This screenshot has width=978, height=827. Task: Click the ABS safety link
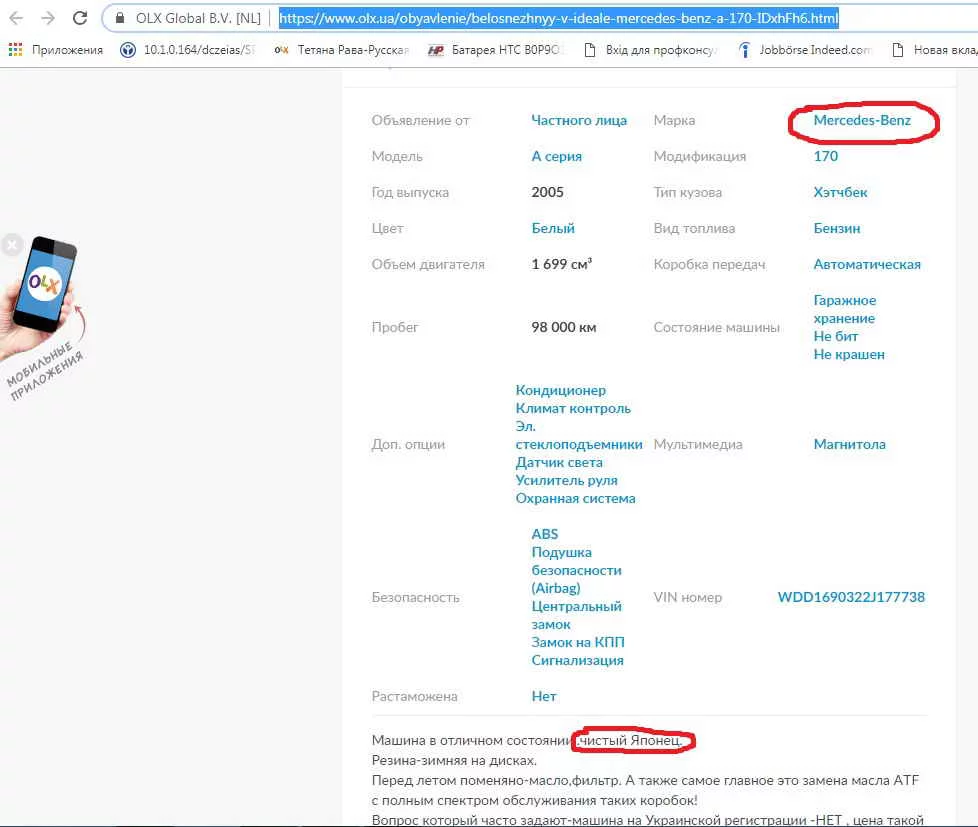[x=545, y=534]
